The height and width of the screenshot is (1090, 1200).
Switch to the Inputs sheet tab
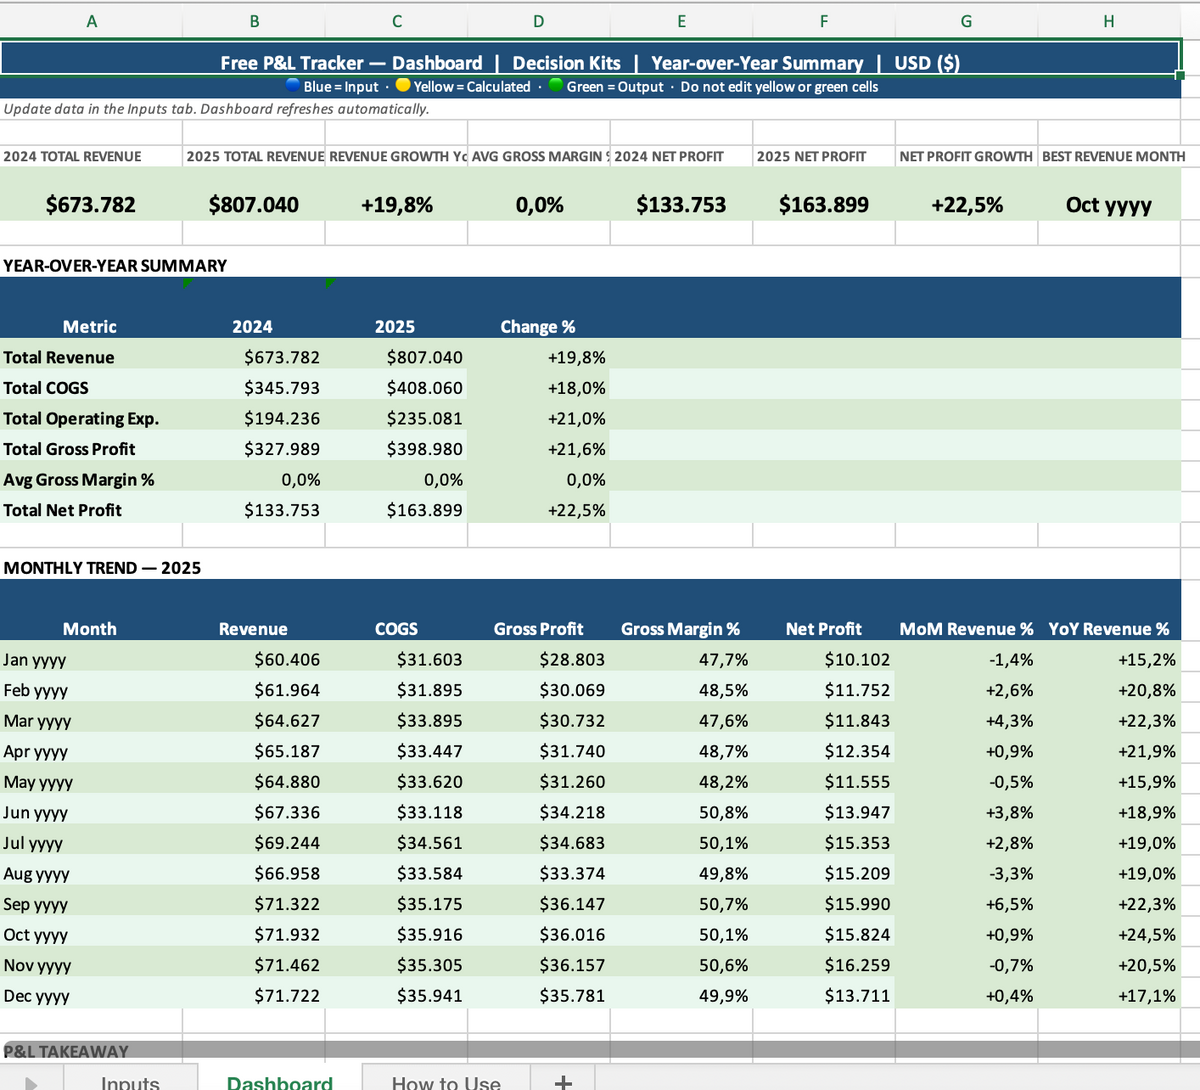point(130,1082)
